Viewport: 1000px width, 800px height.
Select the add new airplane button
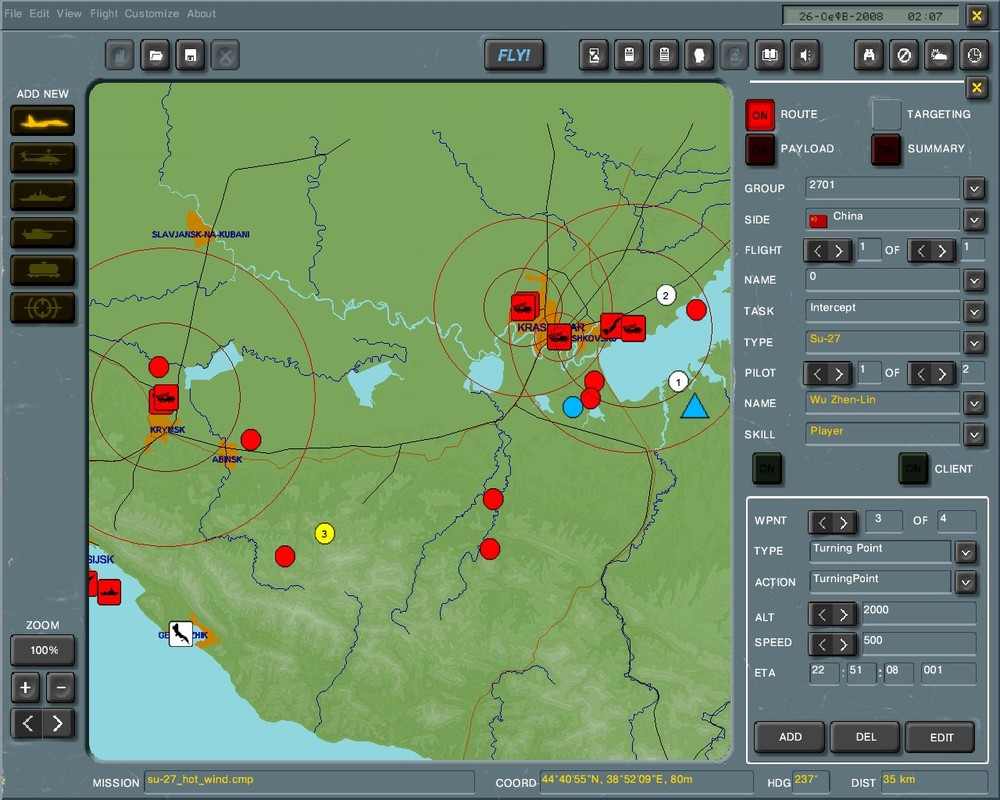point(43,120)
